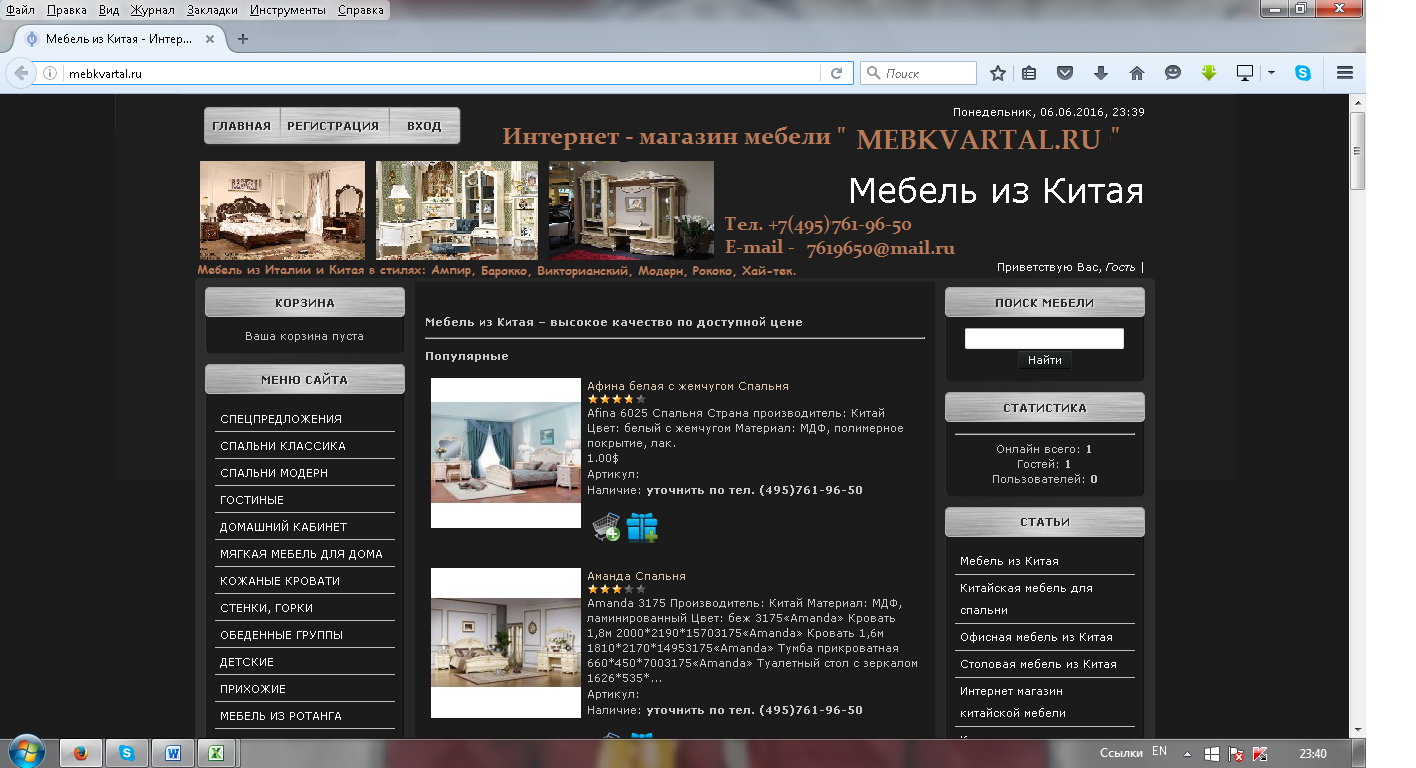Click the green download arrow extension icon

pos(1209,73)
